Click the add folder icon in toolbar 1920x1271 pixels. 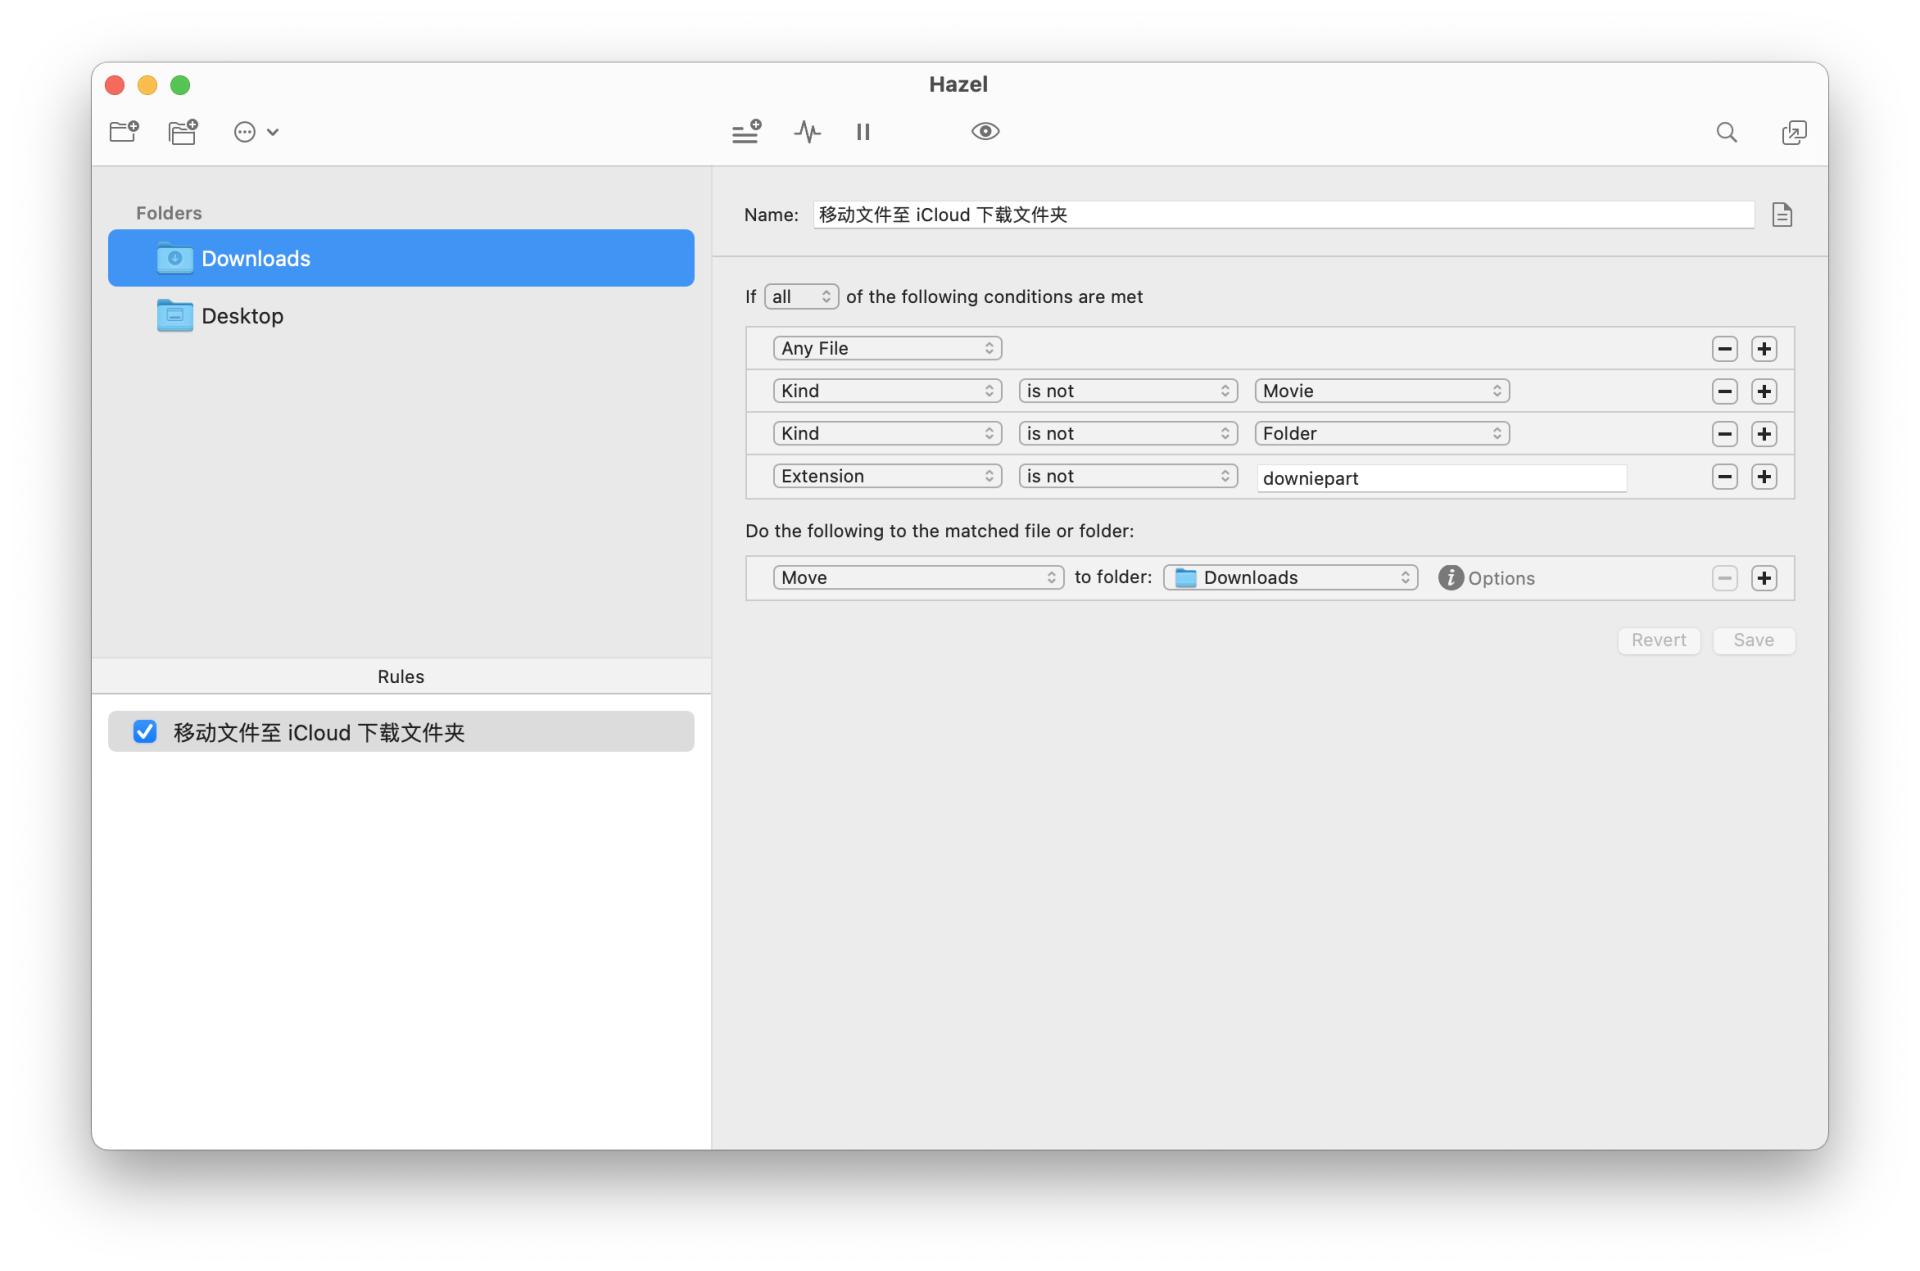pos(124,132)
